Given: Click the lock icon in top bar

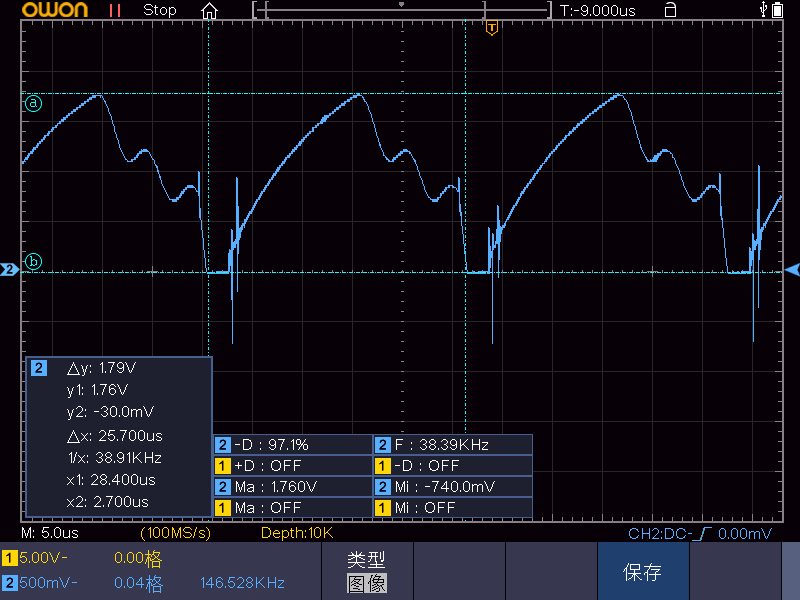Looking at the screenshot, I should 670,10.
